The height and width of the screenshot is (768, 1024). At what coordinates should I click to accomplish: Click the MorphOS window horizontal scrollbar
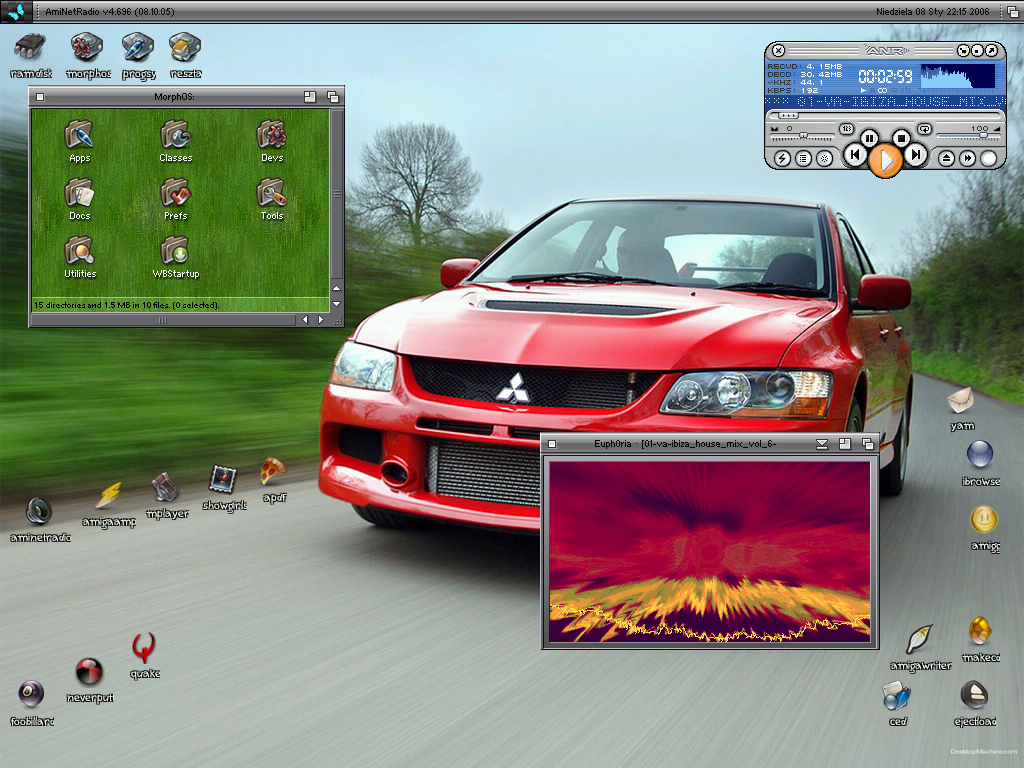point(163,320)
